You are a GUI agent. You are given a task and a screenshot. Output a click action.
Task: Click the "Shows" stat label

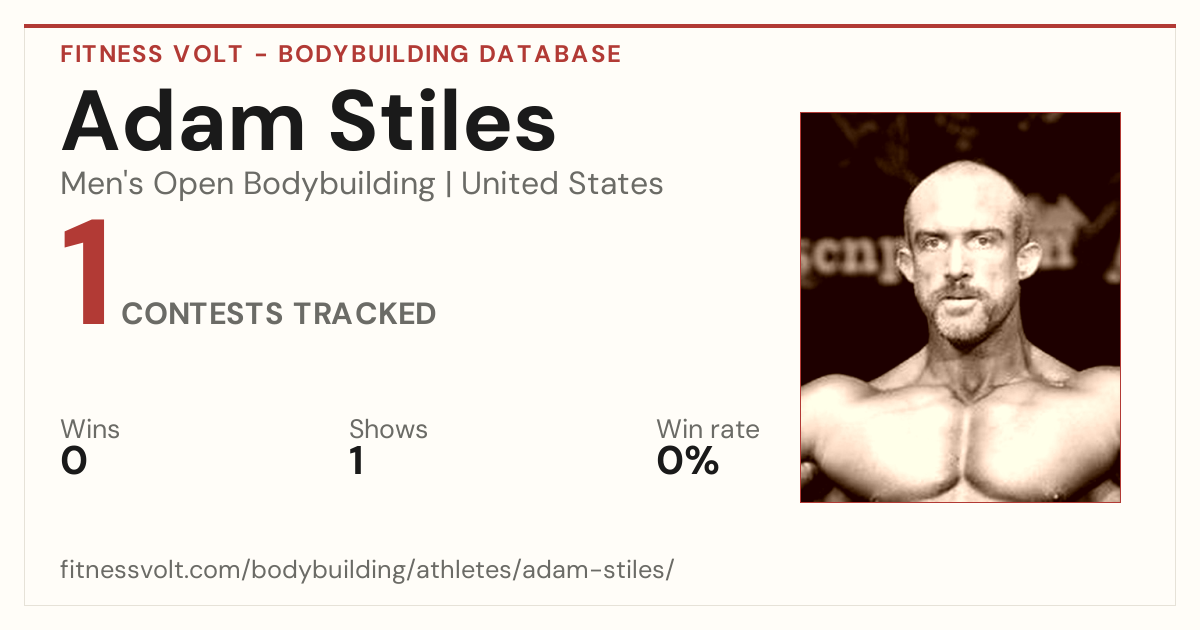388,430
